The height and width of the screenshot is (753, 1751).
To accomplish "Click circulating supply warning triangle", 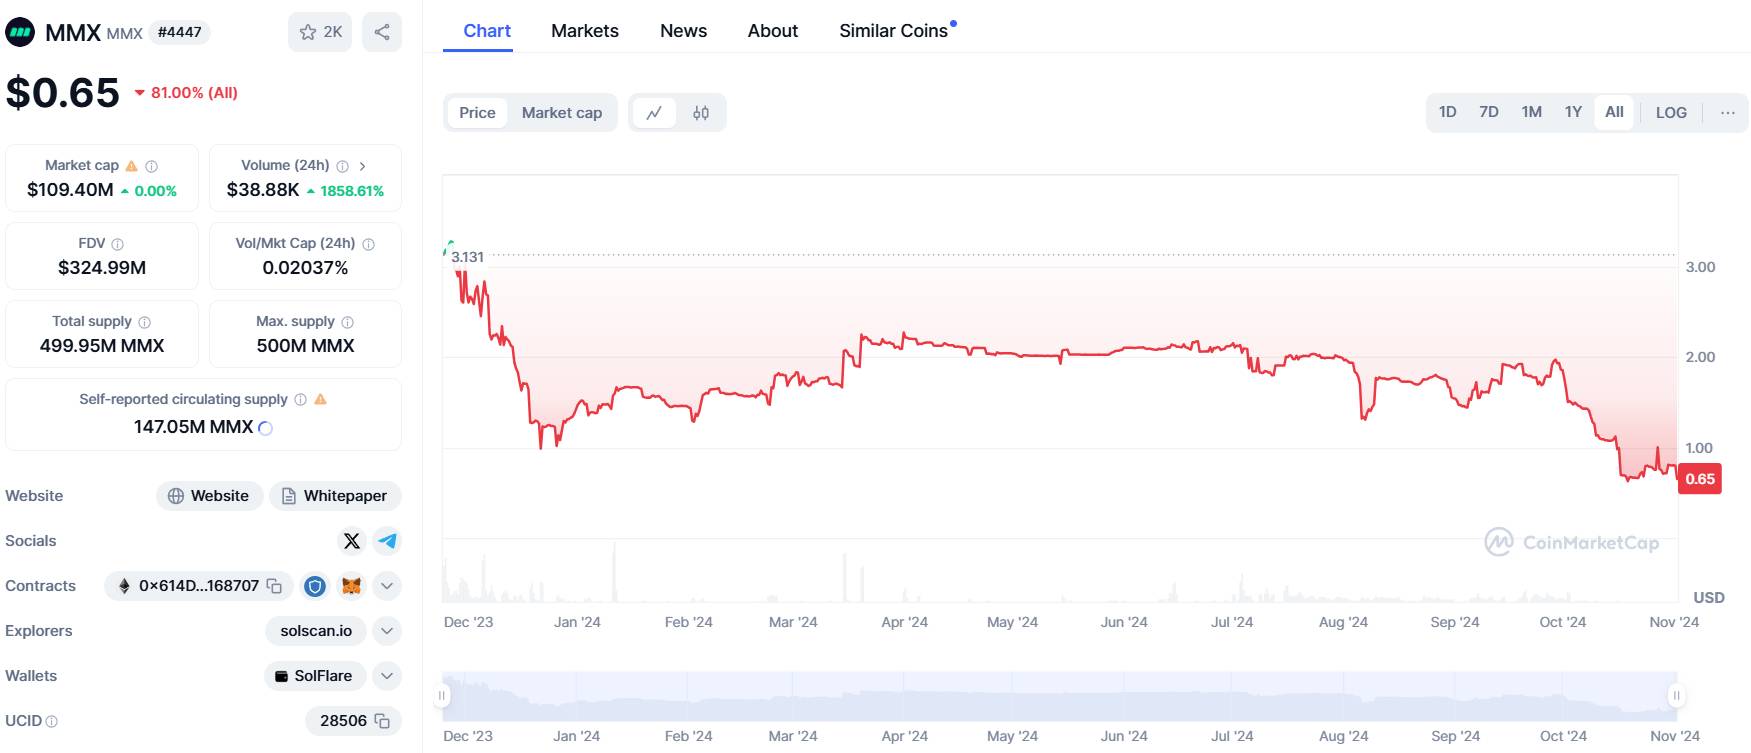I will [320, 399].
